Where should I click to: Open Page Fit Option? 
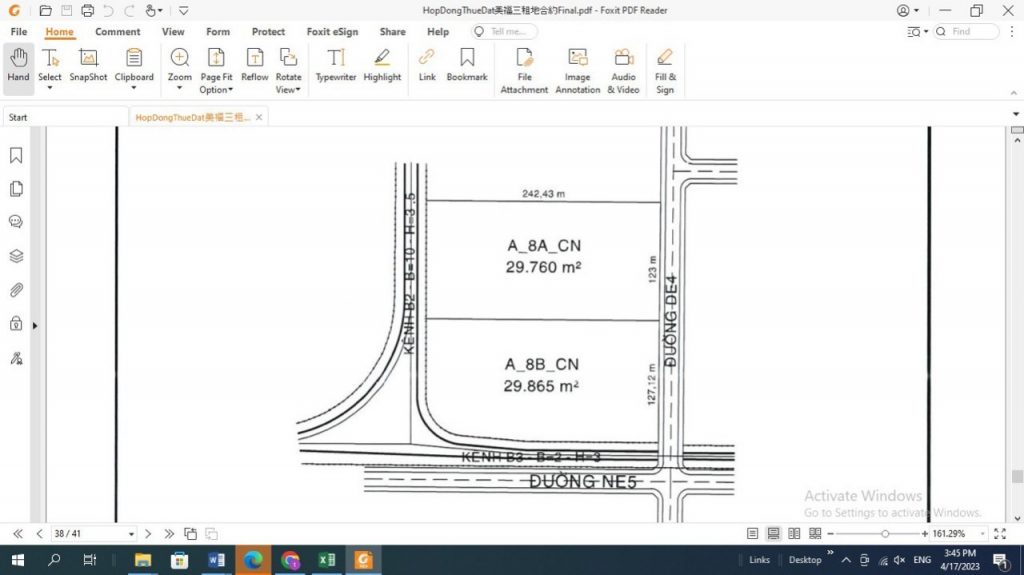[x=216, y=71]
